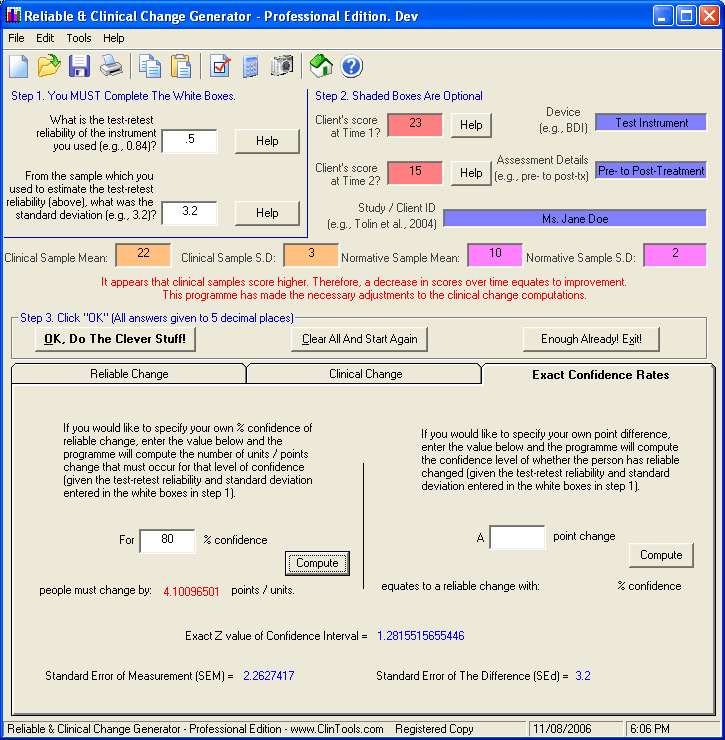Save using the floppy disk icon
The height and width of the screenshot is (740, 725).
click(80, 67)
